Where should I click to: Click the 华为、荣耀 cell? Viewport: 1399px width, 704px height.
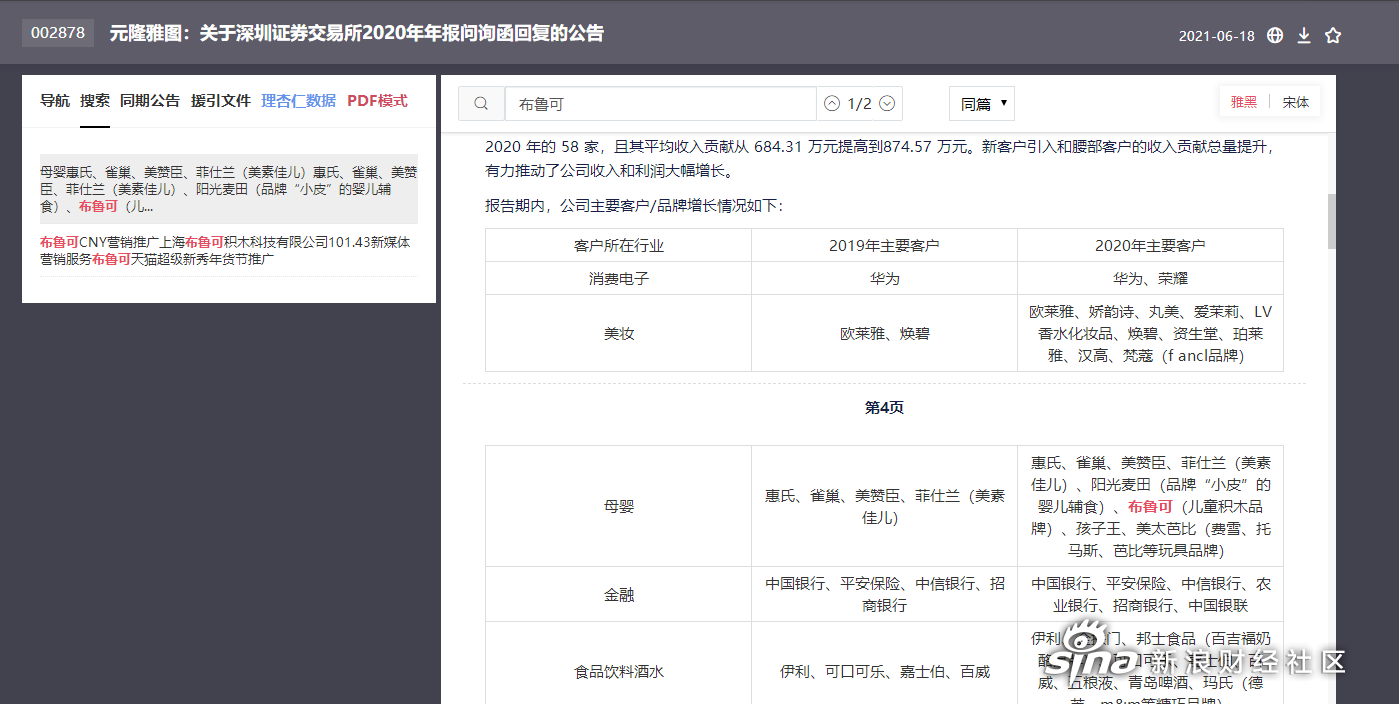(1150, 279)
